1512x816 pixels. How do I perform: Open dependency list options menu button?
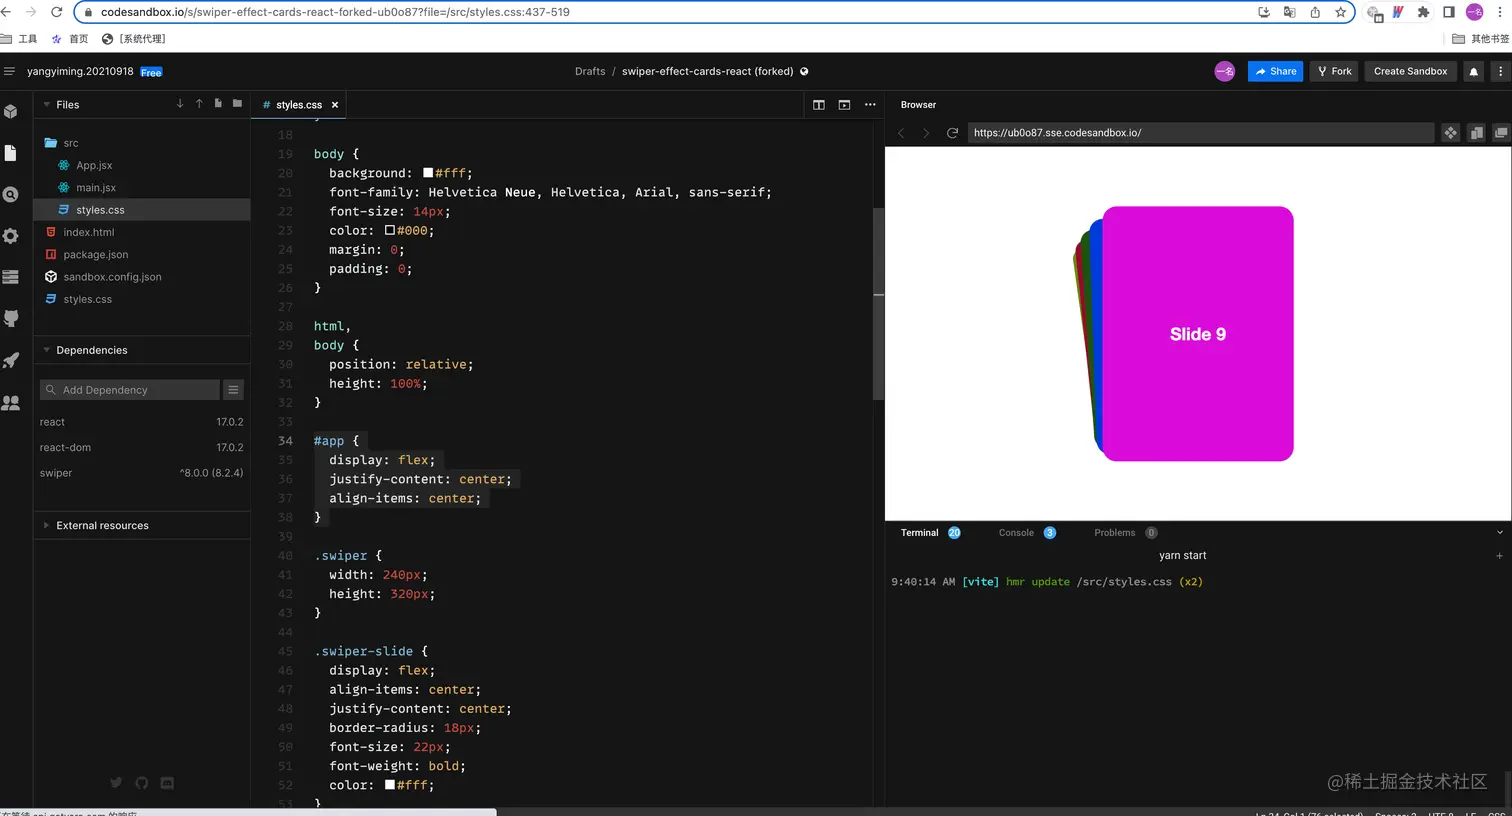(x=233, y=390)
